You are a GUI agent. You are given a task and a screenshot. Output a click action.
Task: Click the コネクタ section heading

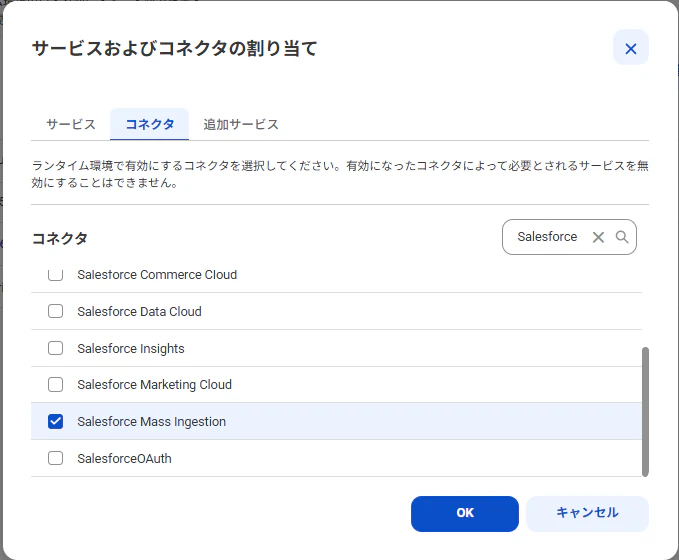click(x=60, y=238)
